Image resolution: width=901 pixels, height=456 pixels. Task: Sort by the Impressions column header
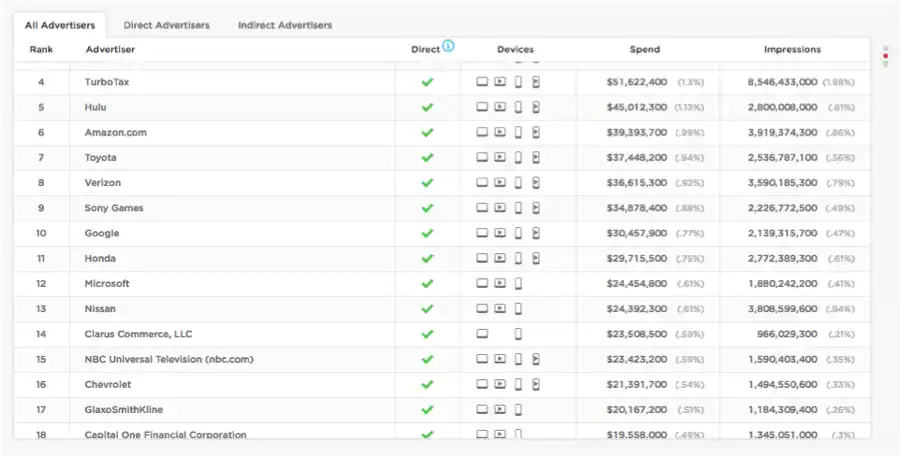pyautogui.click(x=792, y=49)
